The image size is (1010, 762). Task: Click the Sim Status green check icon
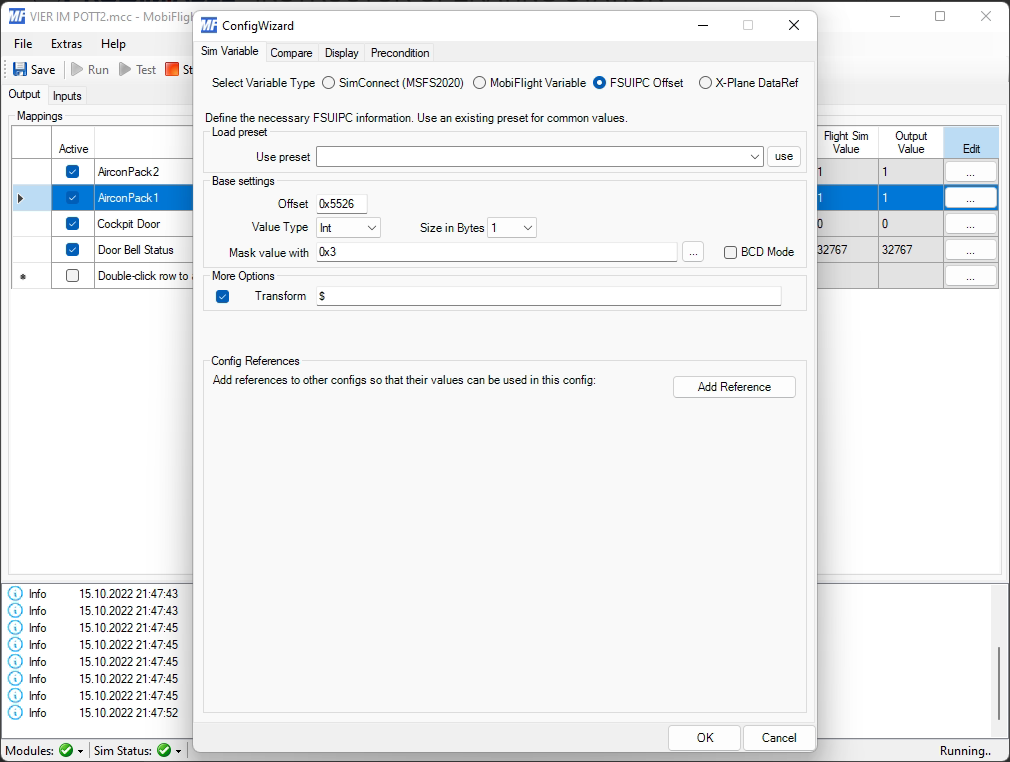164,750
